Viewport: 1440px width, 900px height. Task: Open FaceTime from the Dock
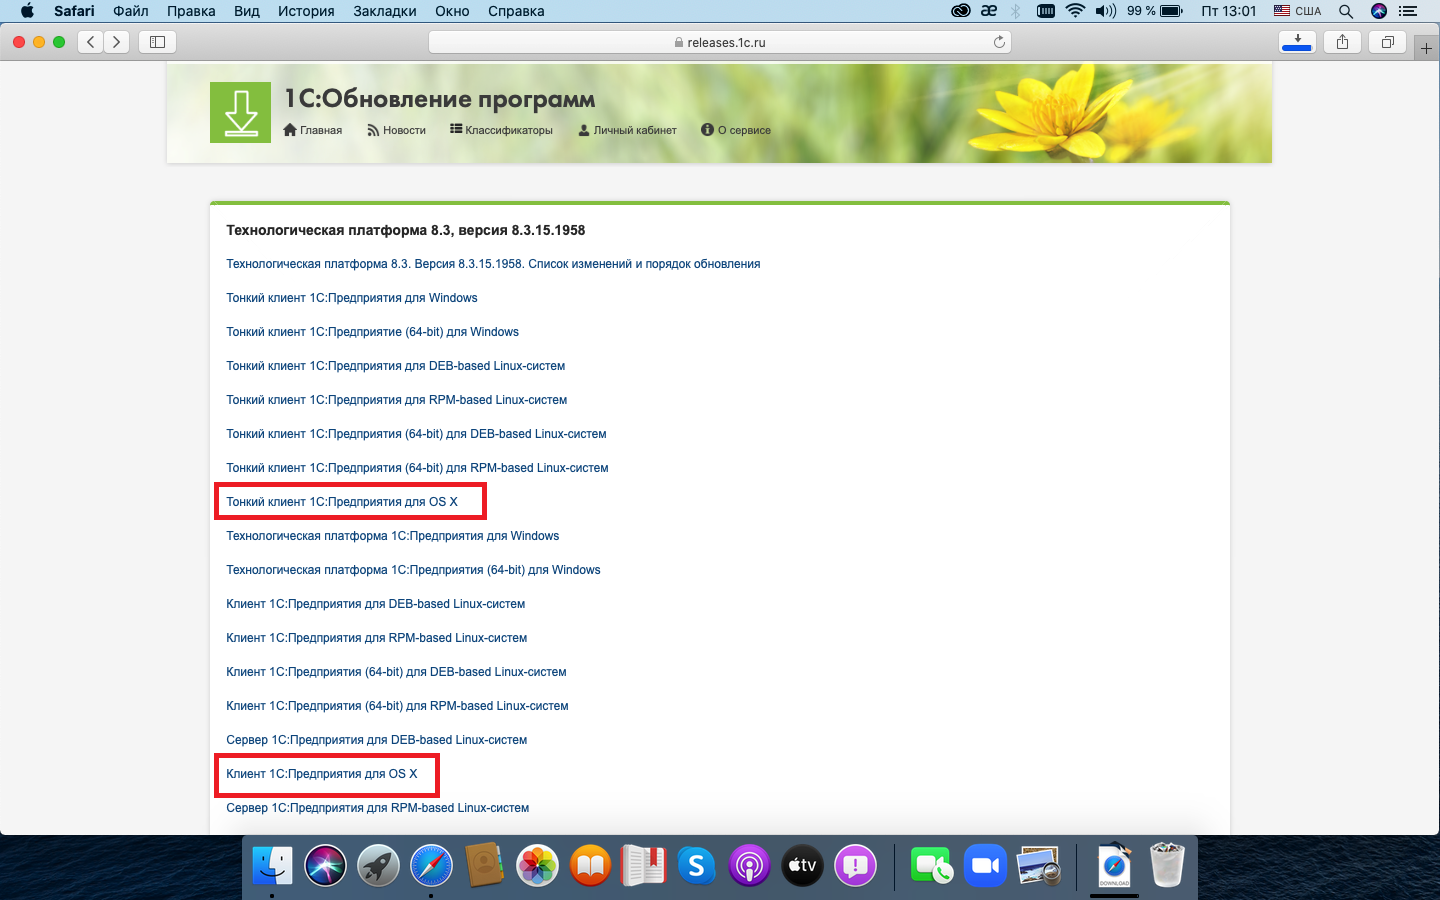[x=932, y=865]
